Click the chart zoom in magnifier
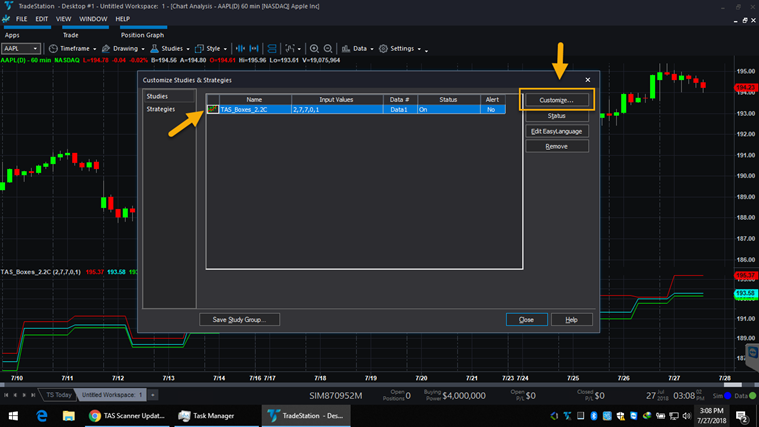The height and width of the screenshot is (427, 759). pyautogui.click(x=314, y=49)
